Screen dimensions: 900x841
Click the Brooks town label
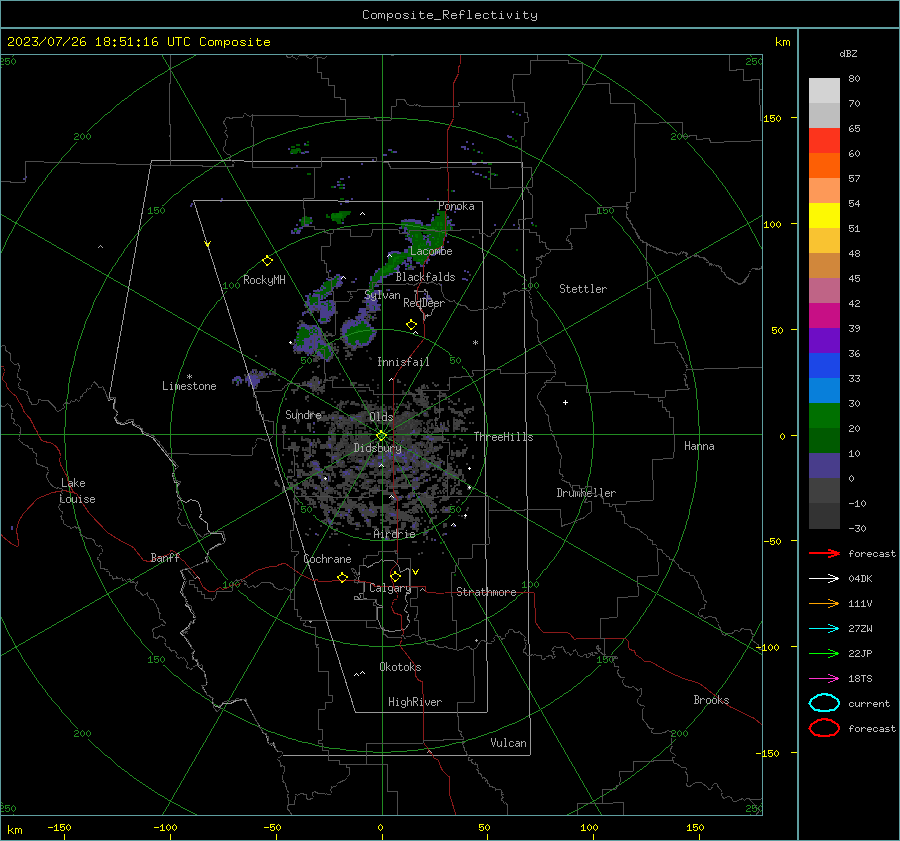pyautogui.click(x=711, y=700)
